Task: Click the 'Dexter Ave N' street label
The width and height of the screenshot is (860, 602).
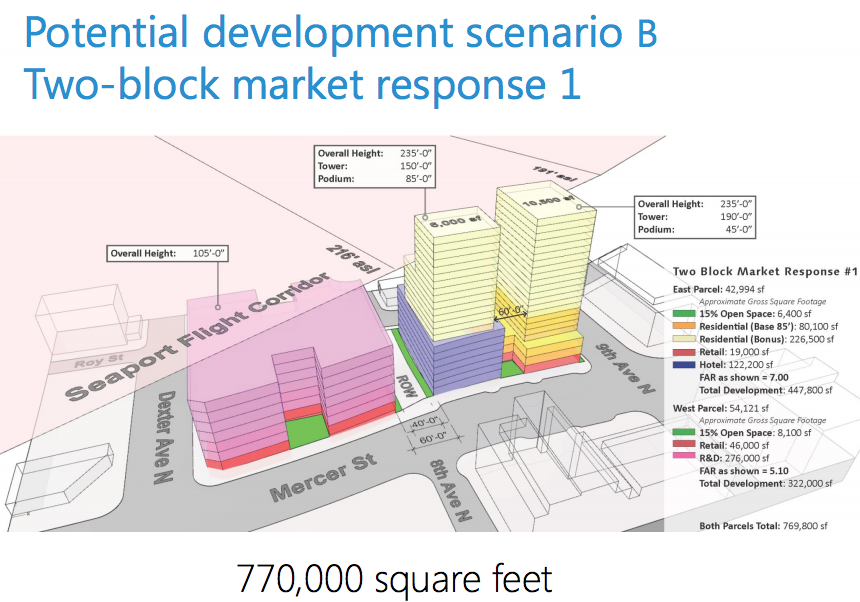Action: [163, 438]
